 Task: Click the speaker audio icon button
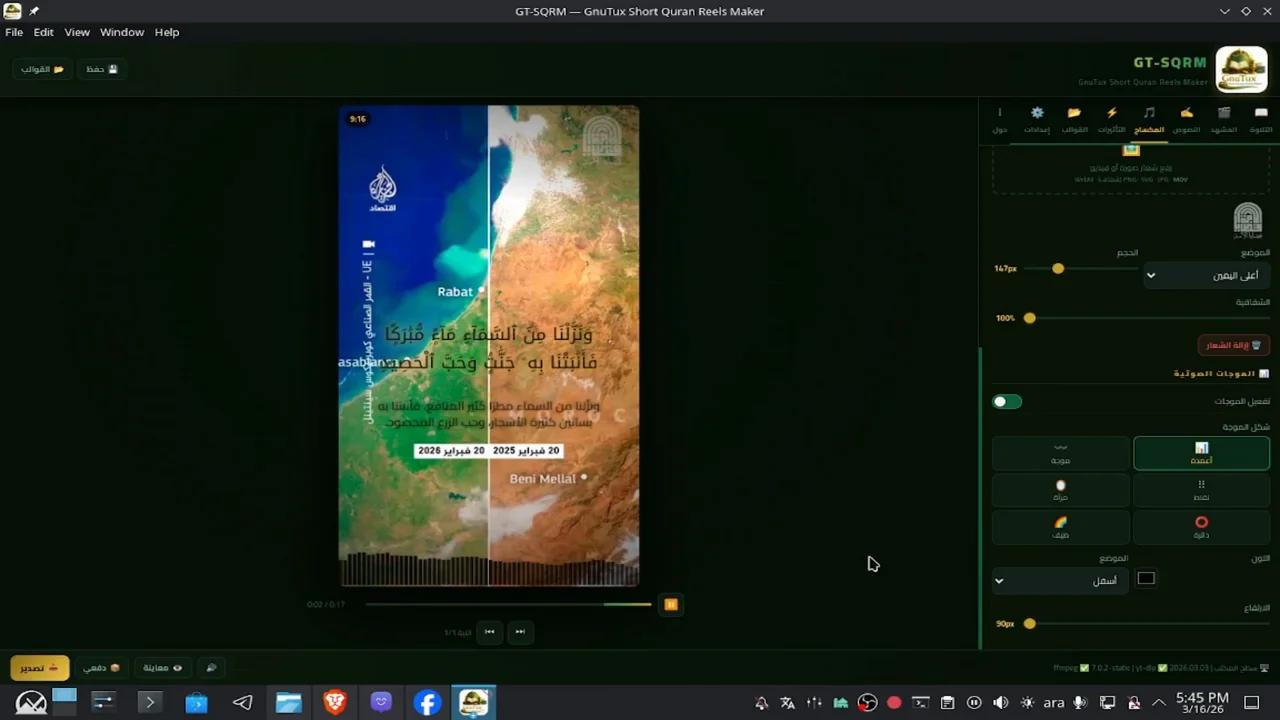pos(210,667)
